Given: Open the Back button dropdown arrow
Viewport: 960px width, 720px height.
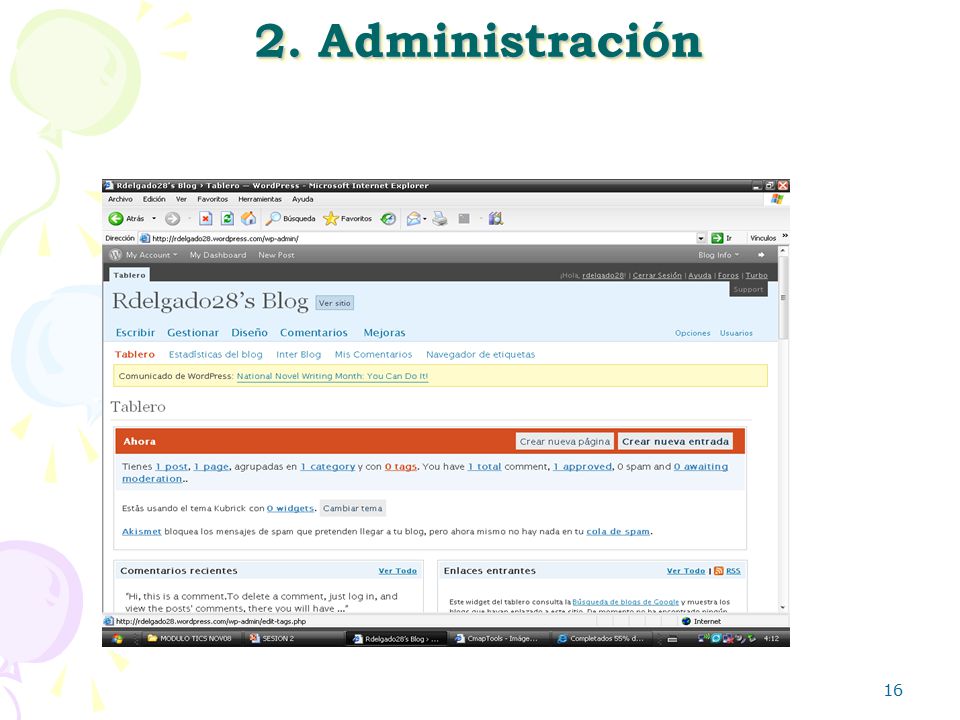Looking at the screenshot, I should pos(154,219).
